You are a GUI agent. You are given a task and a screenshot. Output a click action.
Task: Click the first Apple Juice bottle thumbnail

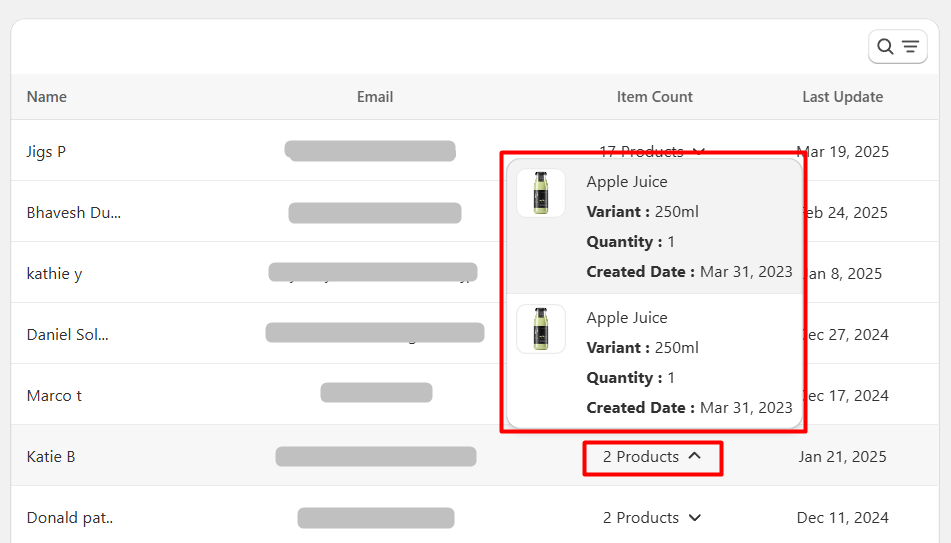click(541, 193)
